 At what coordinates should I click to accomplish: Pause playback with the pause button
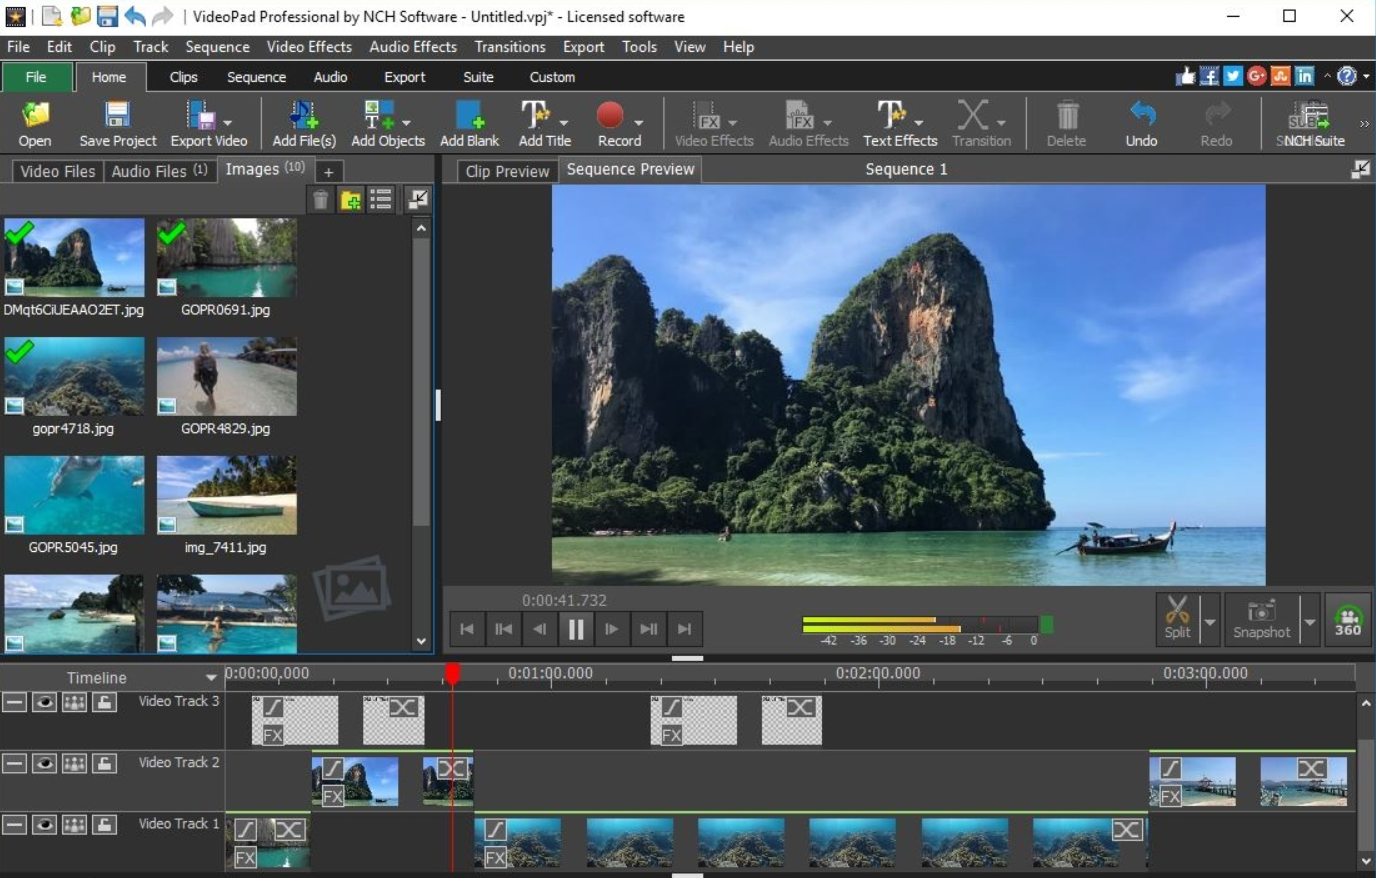pos(576,629)
